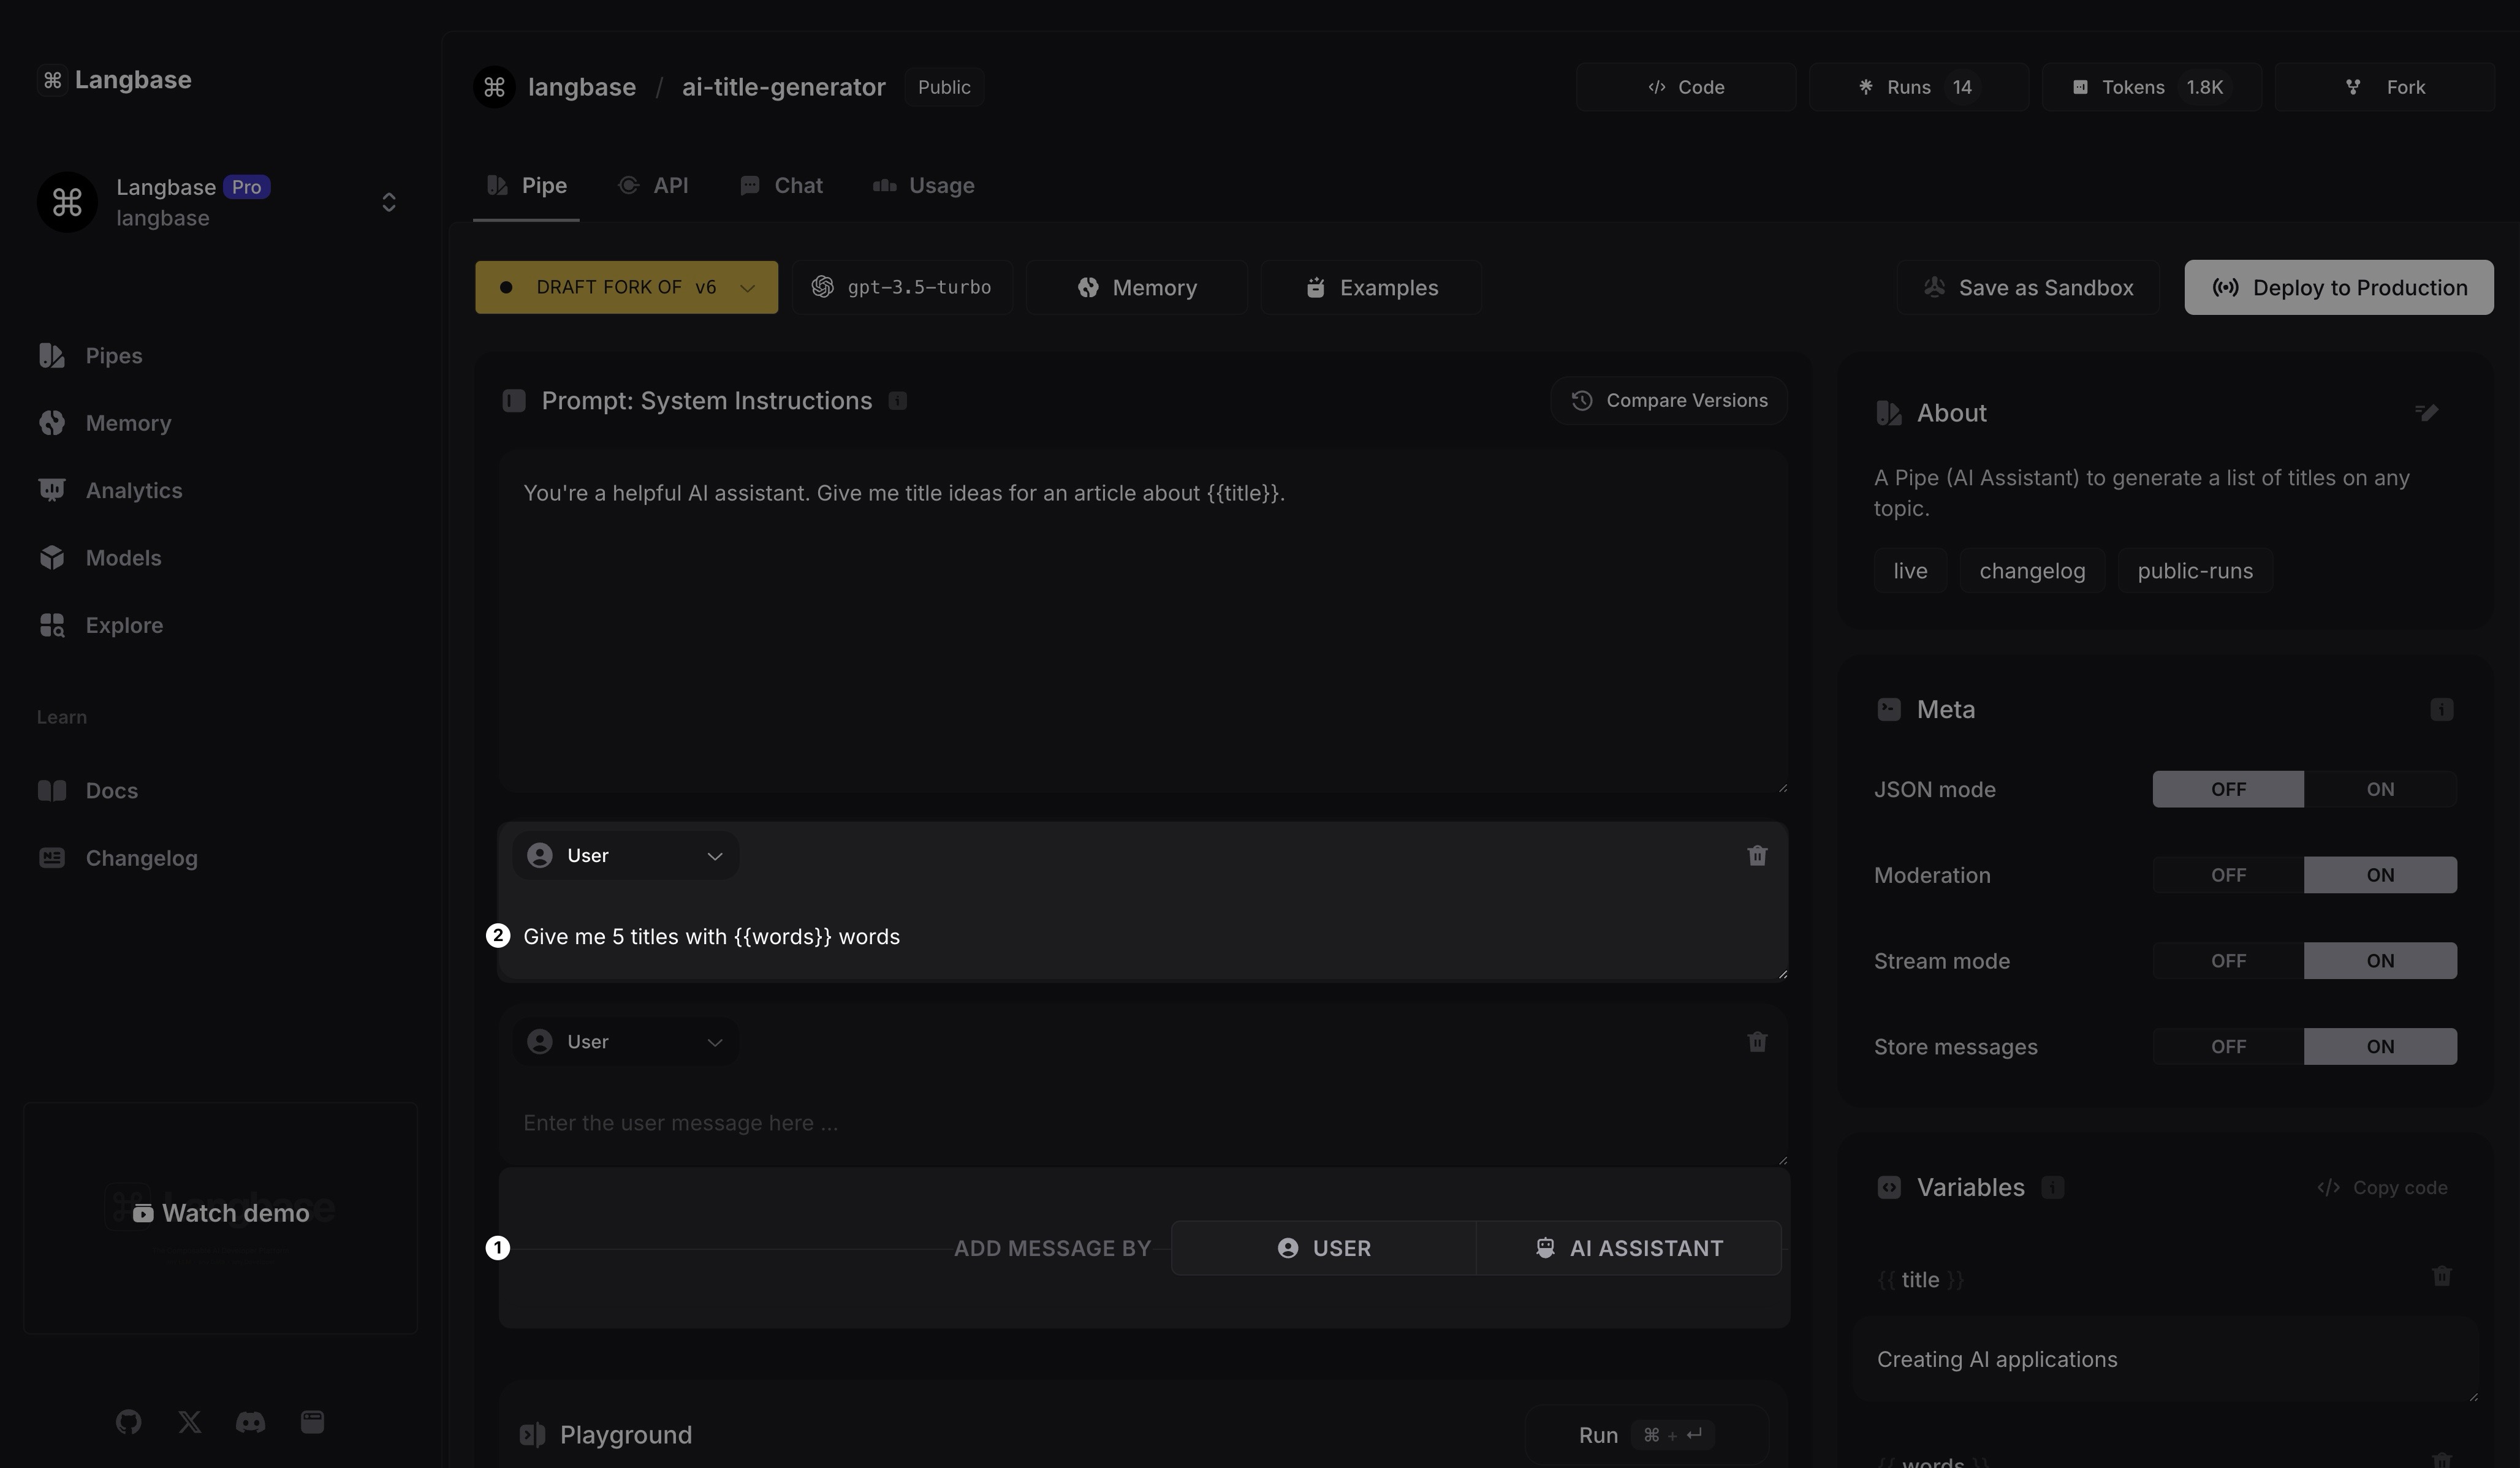Add message by AI ASSISTANT
The height and width of the screenshot is (1468, 2520).
coord(1628,1248)
